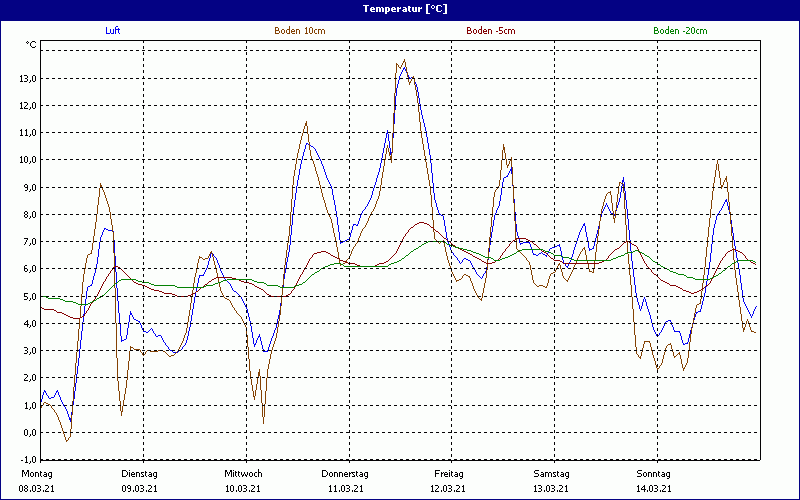Click the -1,0 y-axis value
The image size is (800, 500).
(x=28, y=458)
